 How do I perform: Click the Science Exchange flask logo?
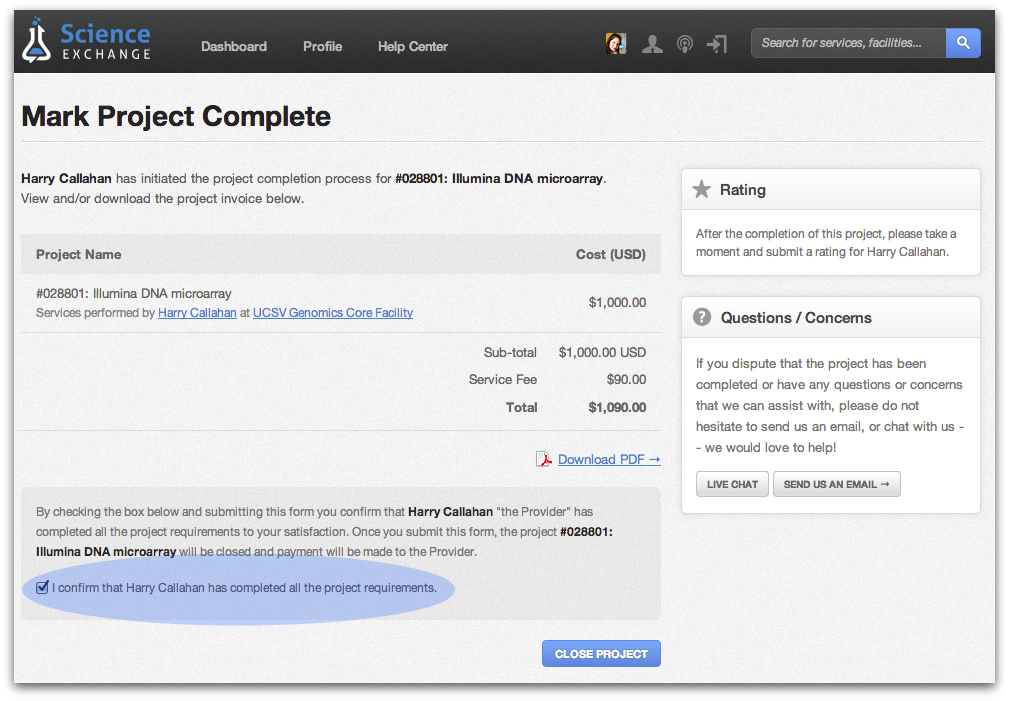[38, 41]
